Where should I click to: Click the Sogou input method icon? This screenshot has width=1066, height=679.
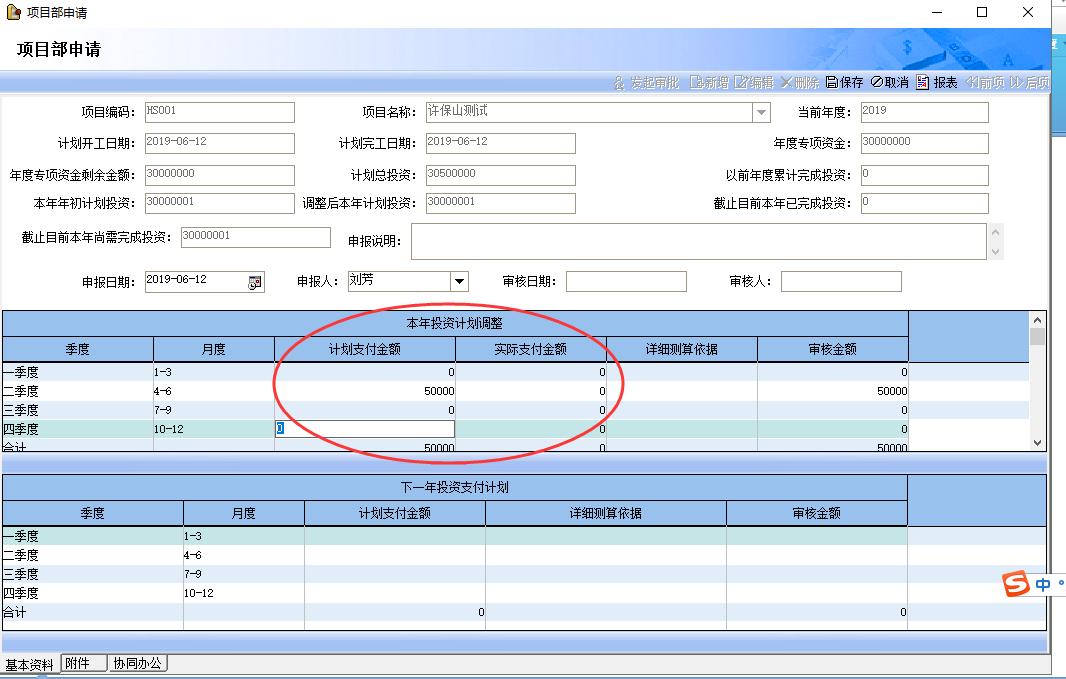[x=1016, y=583]
